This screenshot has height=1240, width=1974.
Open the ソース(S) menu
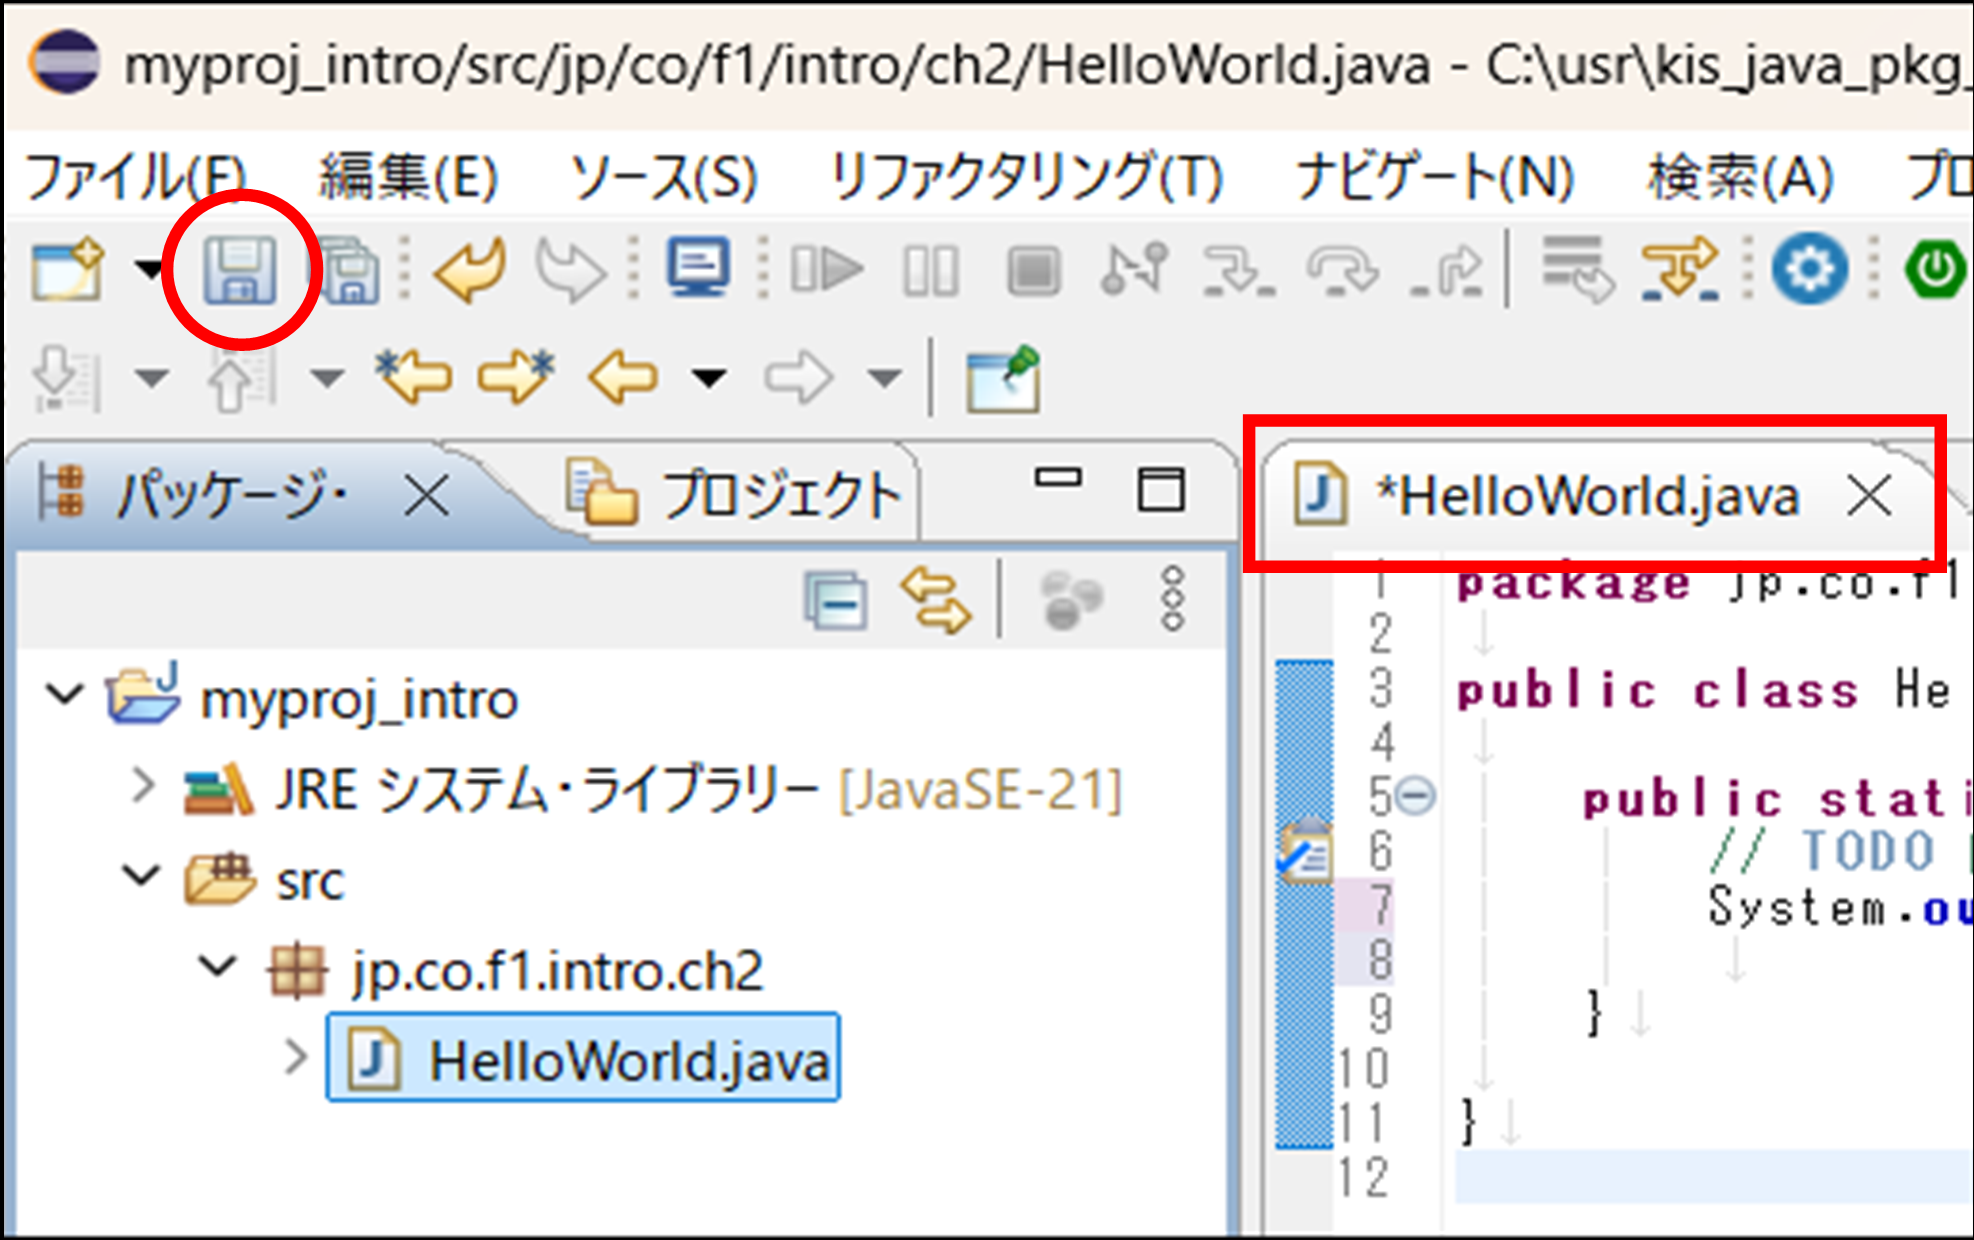[x=663, y=178]
